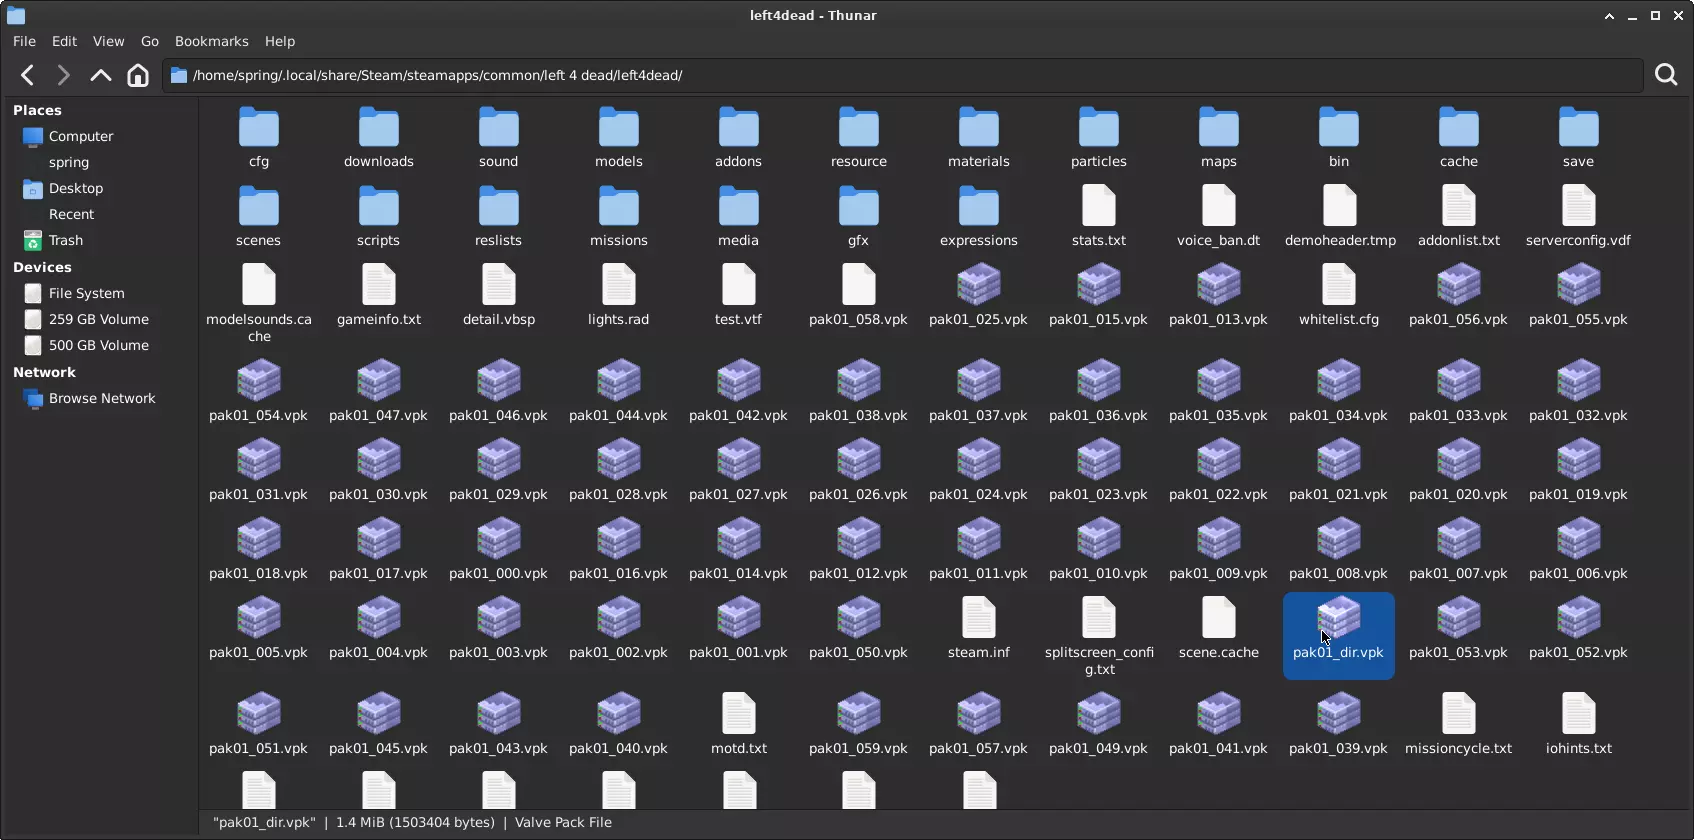Image resolution: width=1694 pixels, height=840 pixels.
Task: Open the File menu
Action: [24, 41]
